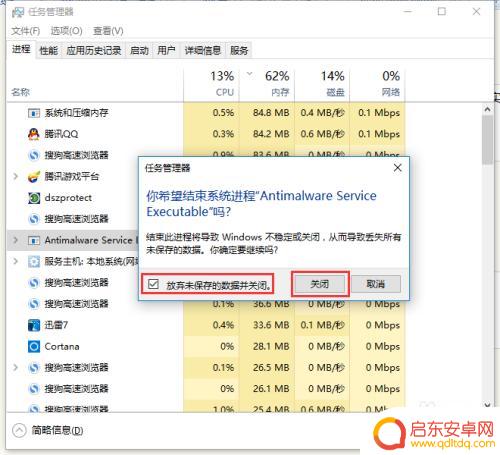Viewport: 500px width, 455px height.
Task: Select the 腾讯QQ process name
Action: pyautogui.click(x=61, y=134)
